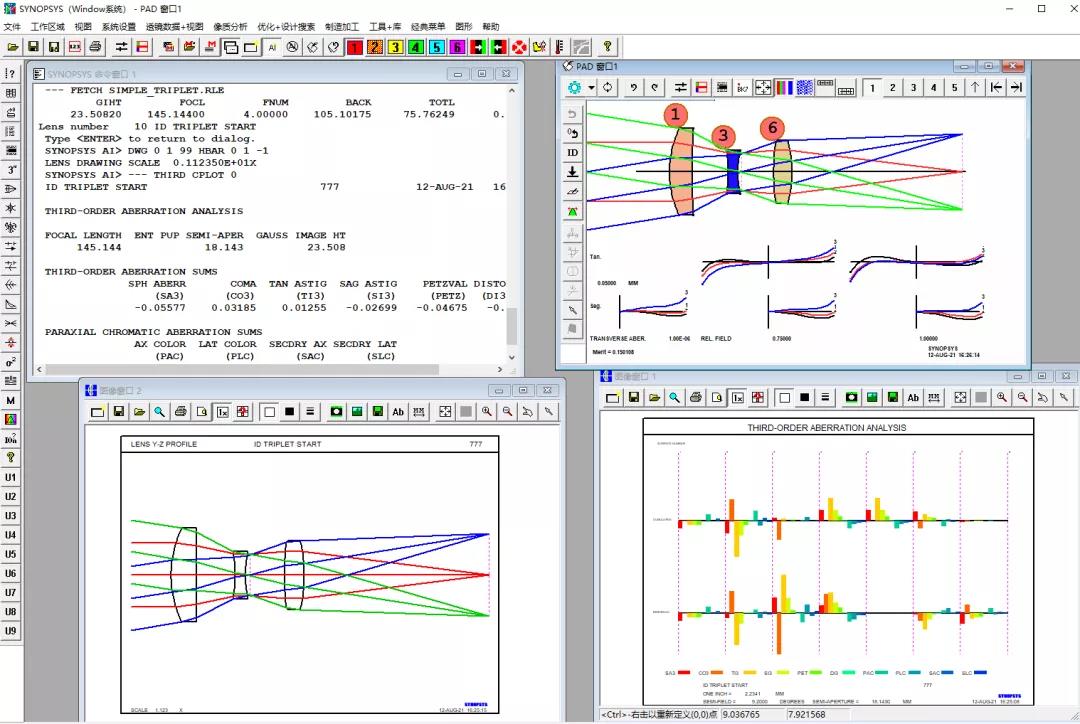Click the open file icon in main toolbar
Screen dimensions: 1080x724
pyautogui.click(x=12, y=47)
